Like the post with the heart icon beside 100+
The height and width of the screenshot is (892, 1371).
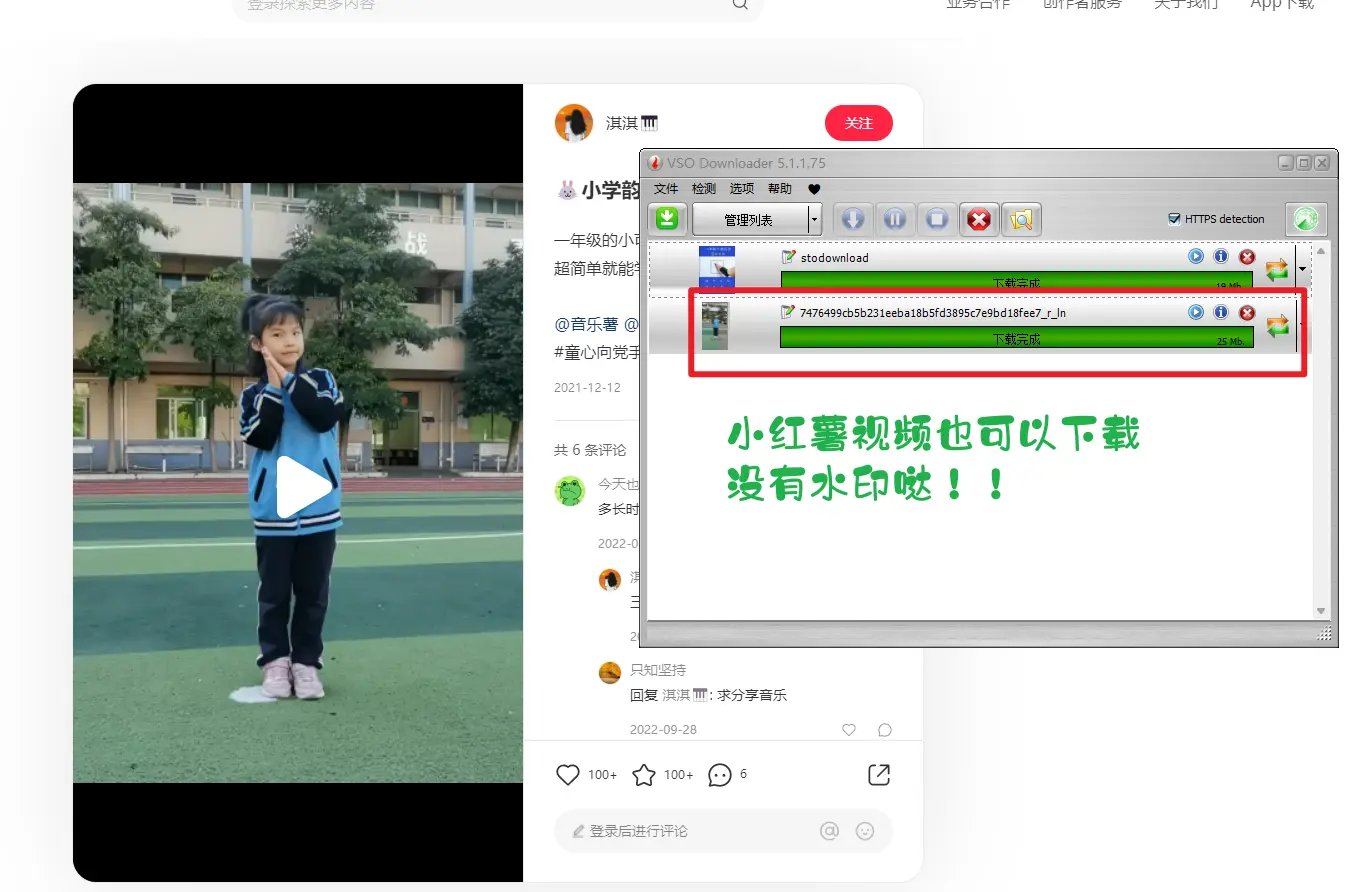coord(568,775)
